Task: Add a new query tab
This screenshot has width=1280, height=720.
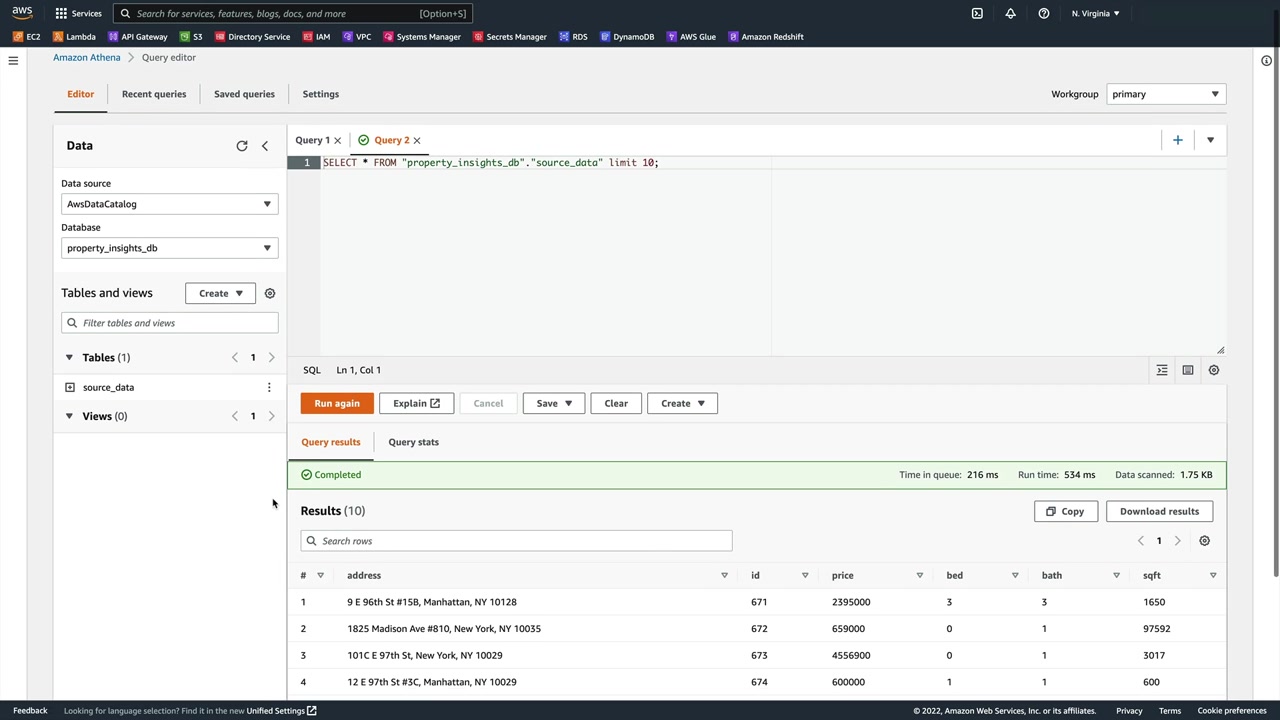Action: [x=1178, y=140]
